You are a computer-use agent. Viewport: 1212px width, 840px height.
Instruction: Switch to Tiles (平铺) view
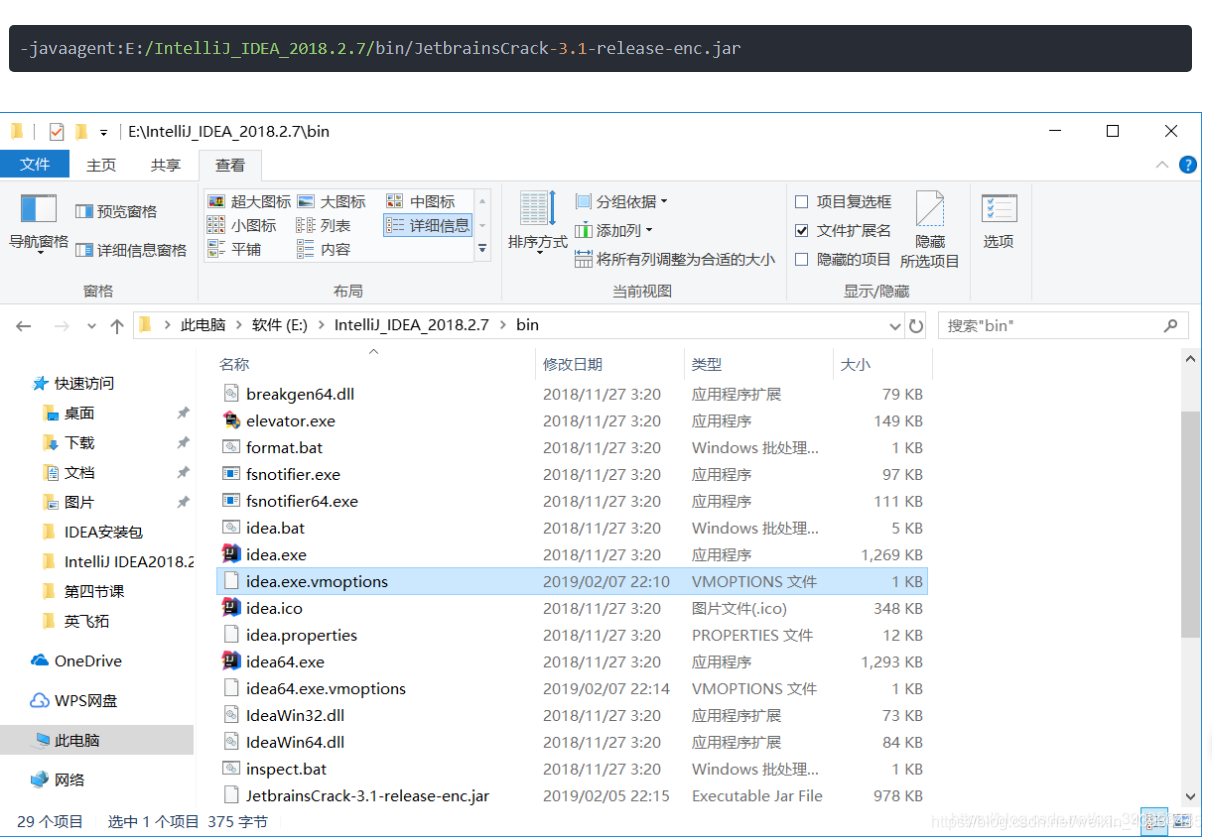(234, 249)
